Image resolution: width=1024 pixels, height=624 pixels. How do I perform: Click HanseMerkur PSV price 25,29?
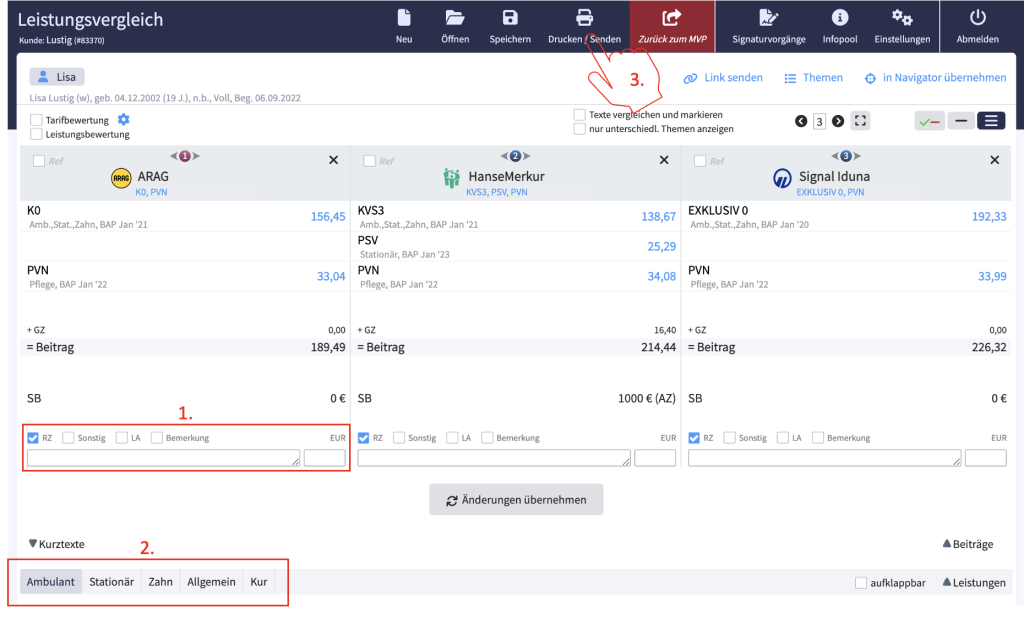pos(662,247)
